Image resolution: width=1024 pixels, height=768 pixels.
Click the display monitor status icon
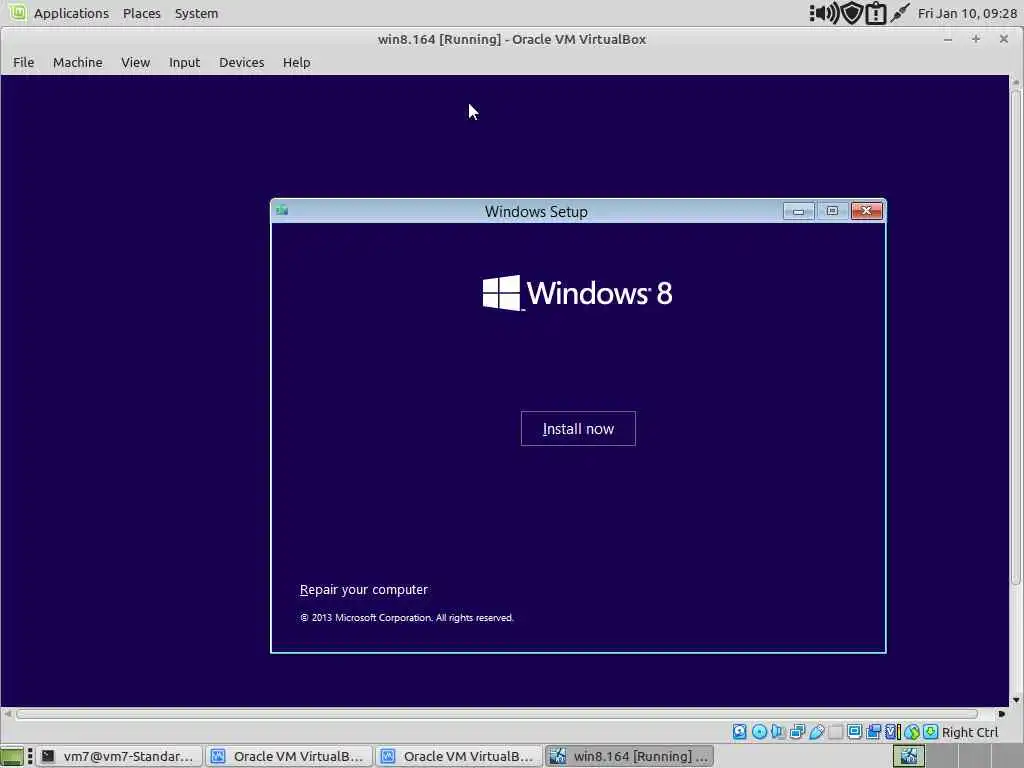click(854, 731)
